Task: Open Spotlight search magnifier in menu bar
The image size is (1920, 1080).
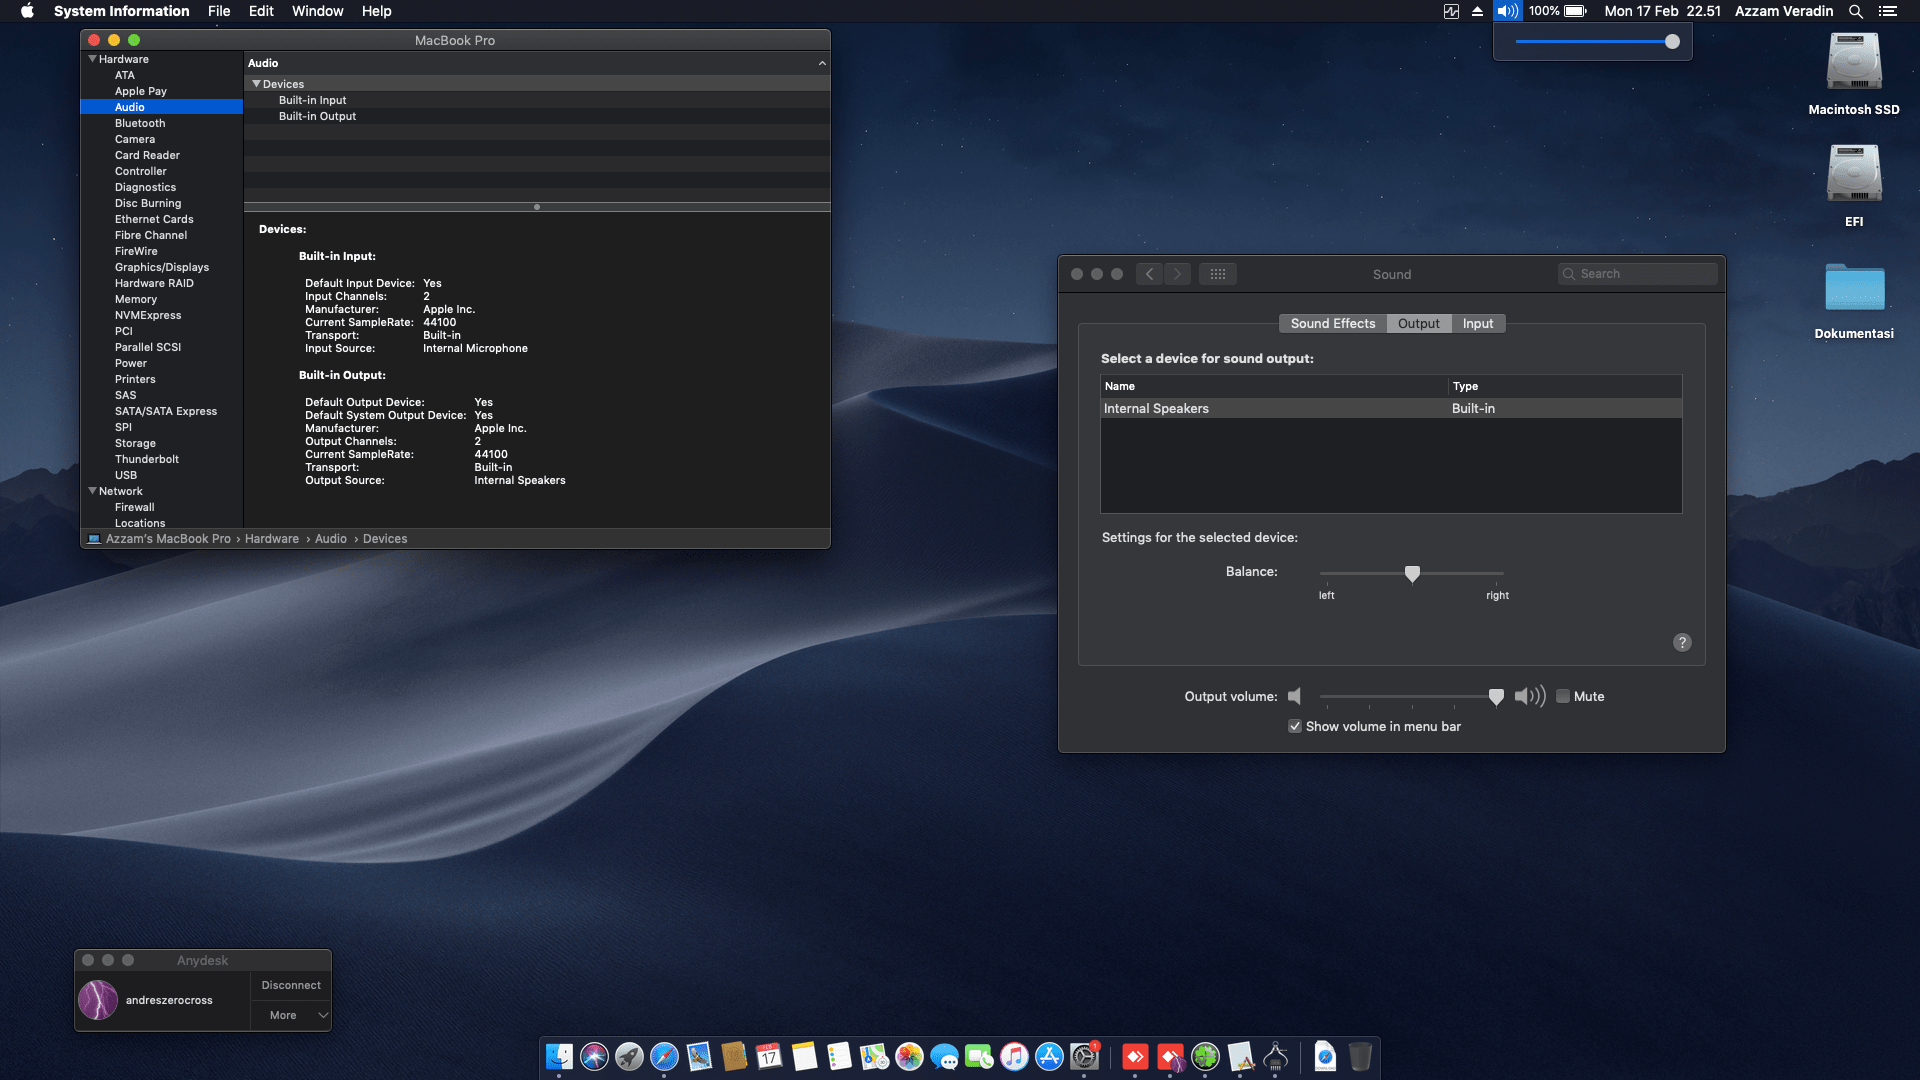Action: coord(1855,11)
